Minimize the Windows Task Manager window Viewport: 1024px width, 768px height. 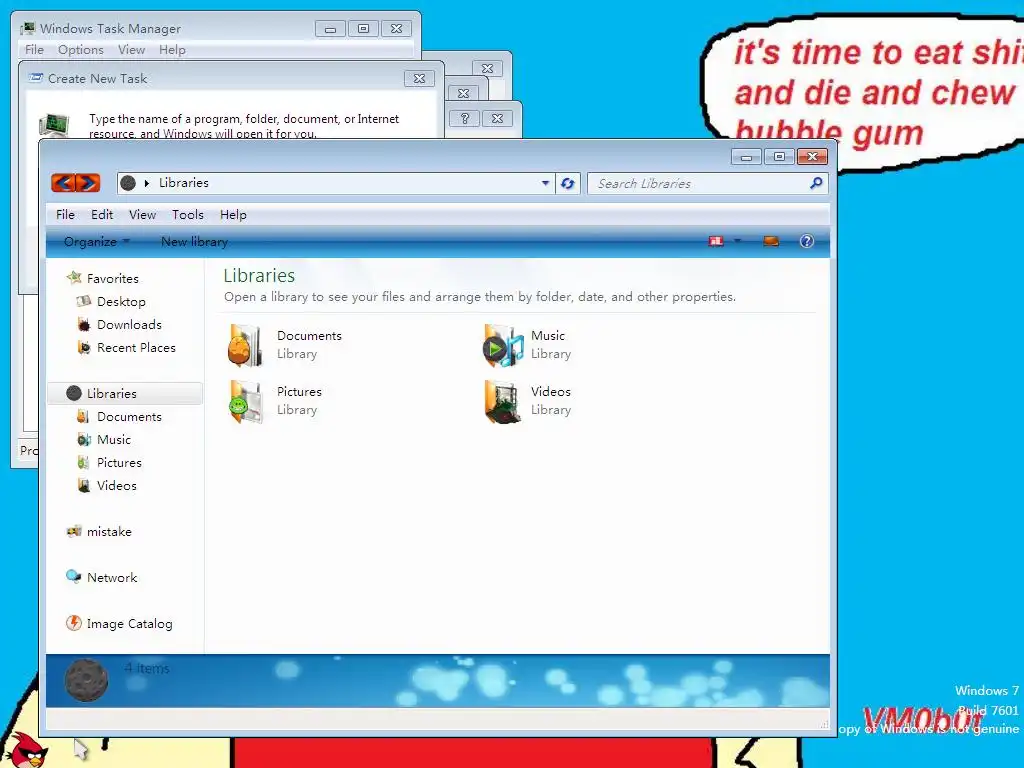tap(330, 29)
